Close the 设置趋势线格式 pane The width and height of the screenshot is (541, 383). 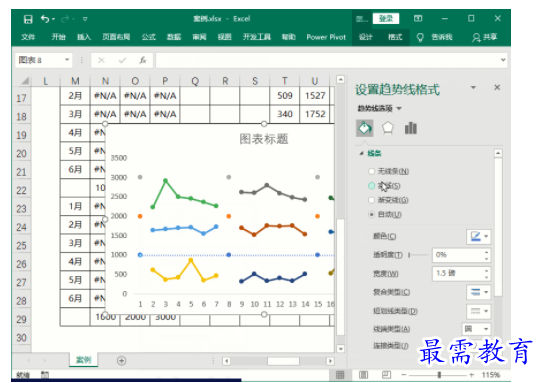(497, 87)
